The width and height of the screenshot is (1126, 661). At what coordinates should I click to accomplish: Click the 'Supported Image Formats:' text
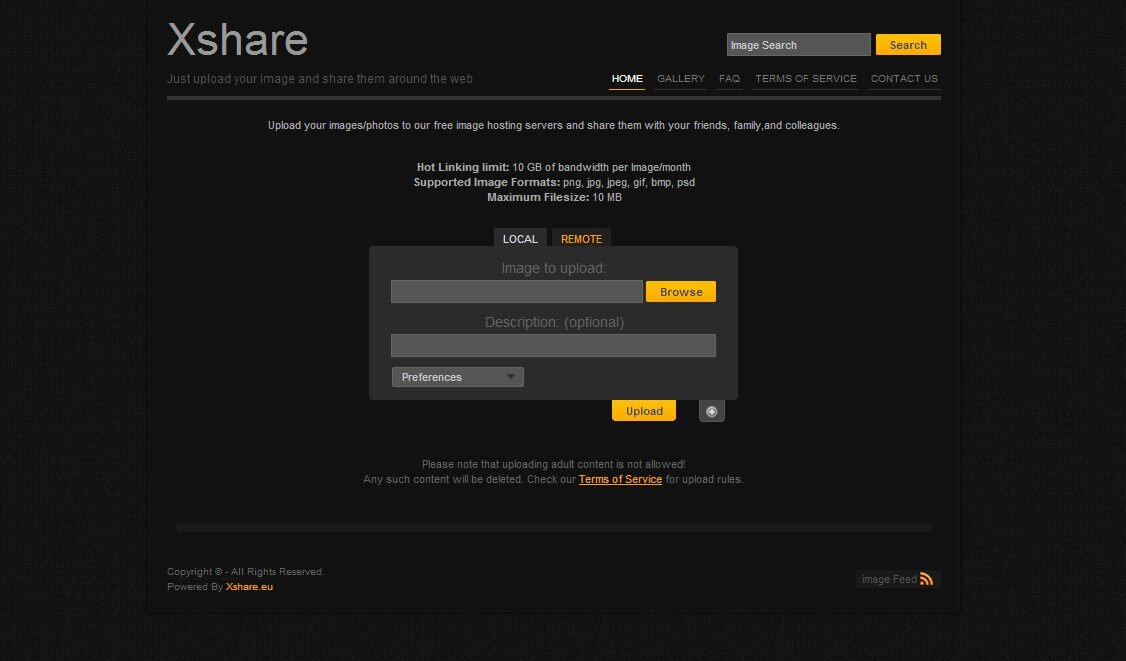tap(487, 182)
